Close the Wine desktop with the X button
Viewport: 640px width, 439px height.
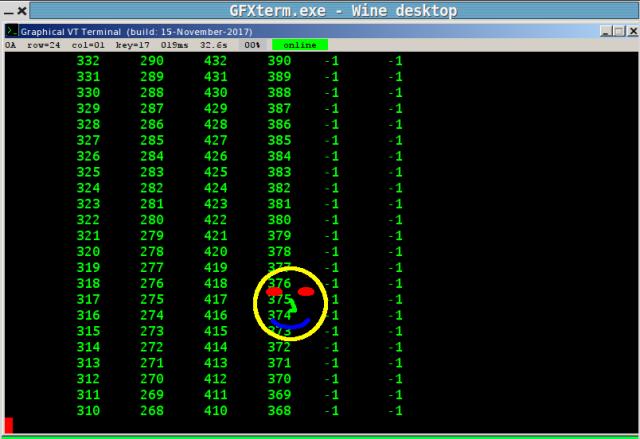[24, 11]
